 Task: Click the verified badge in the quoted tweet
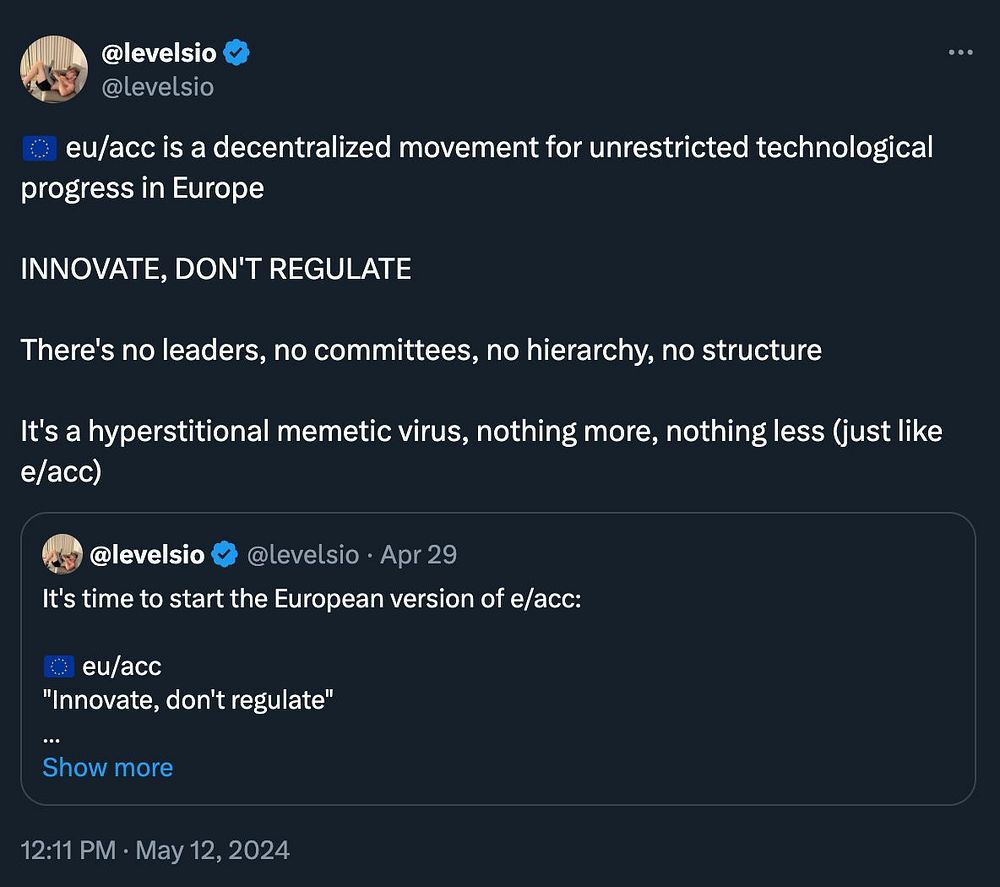(224, 554)
